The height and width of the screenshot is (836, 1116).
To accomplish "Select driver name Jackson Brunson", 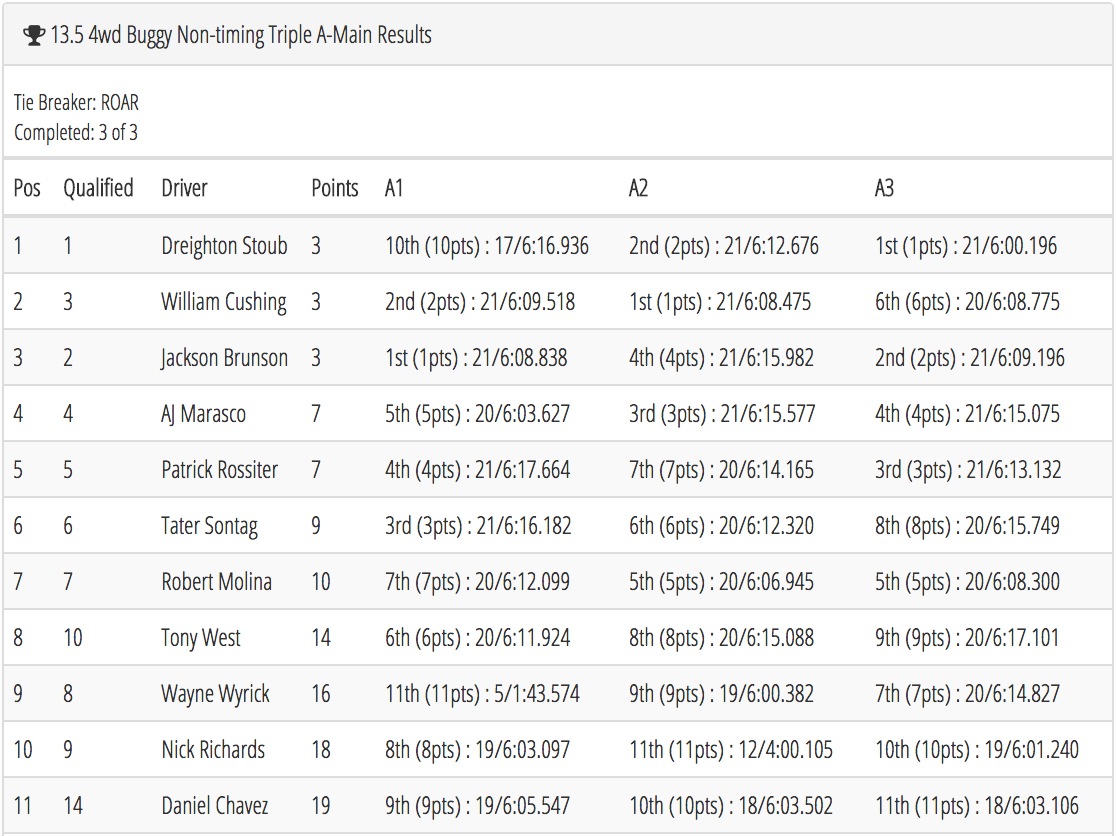I will (224, 357).
